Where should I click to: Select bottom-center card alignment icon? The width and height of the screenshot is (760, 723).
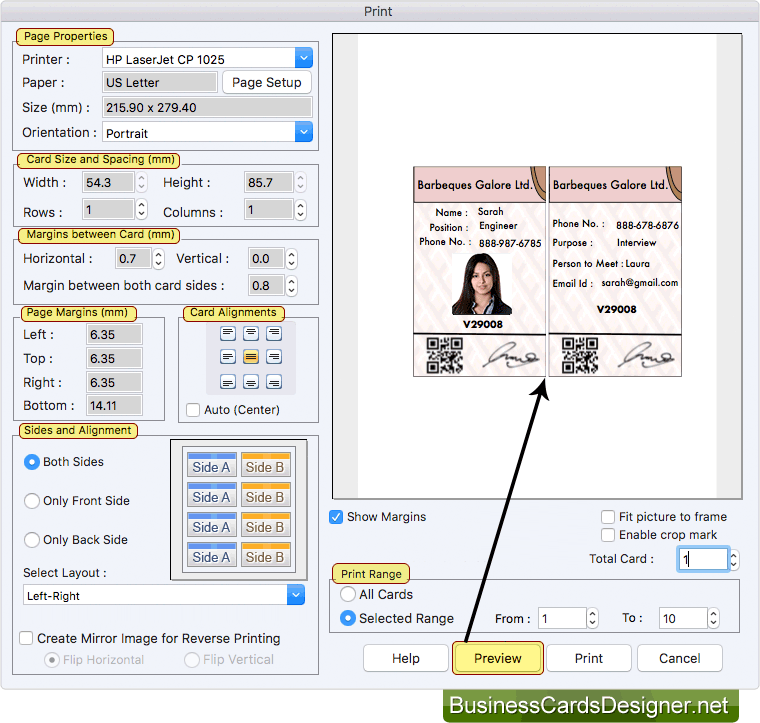tap(251, 382)
